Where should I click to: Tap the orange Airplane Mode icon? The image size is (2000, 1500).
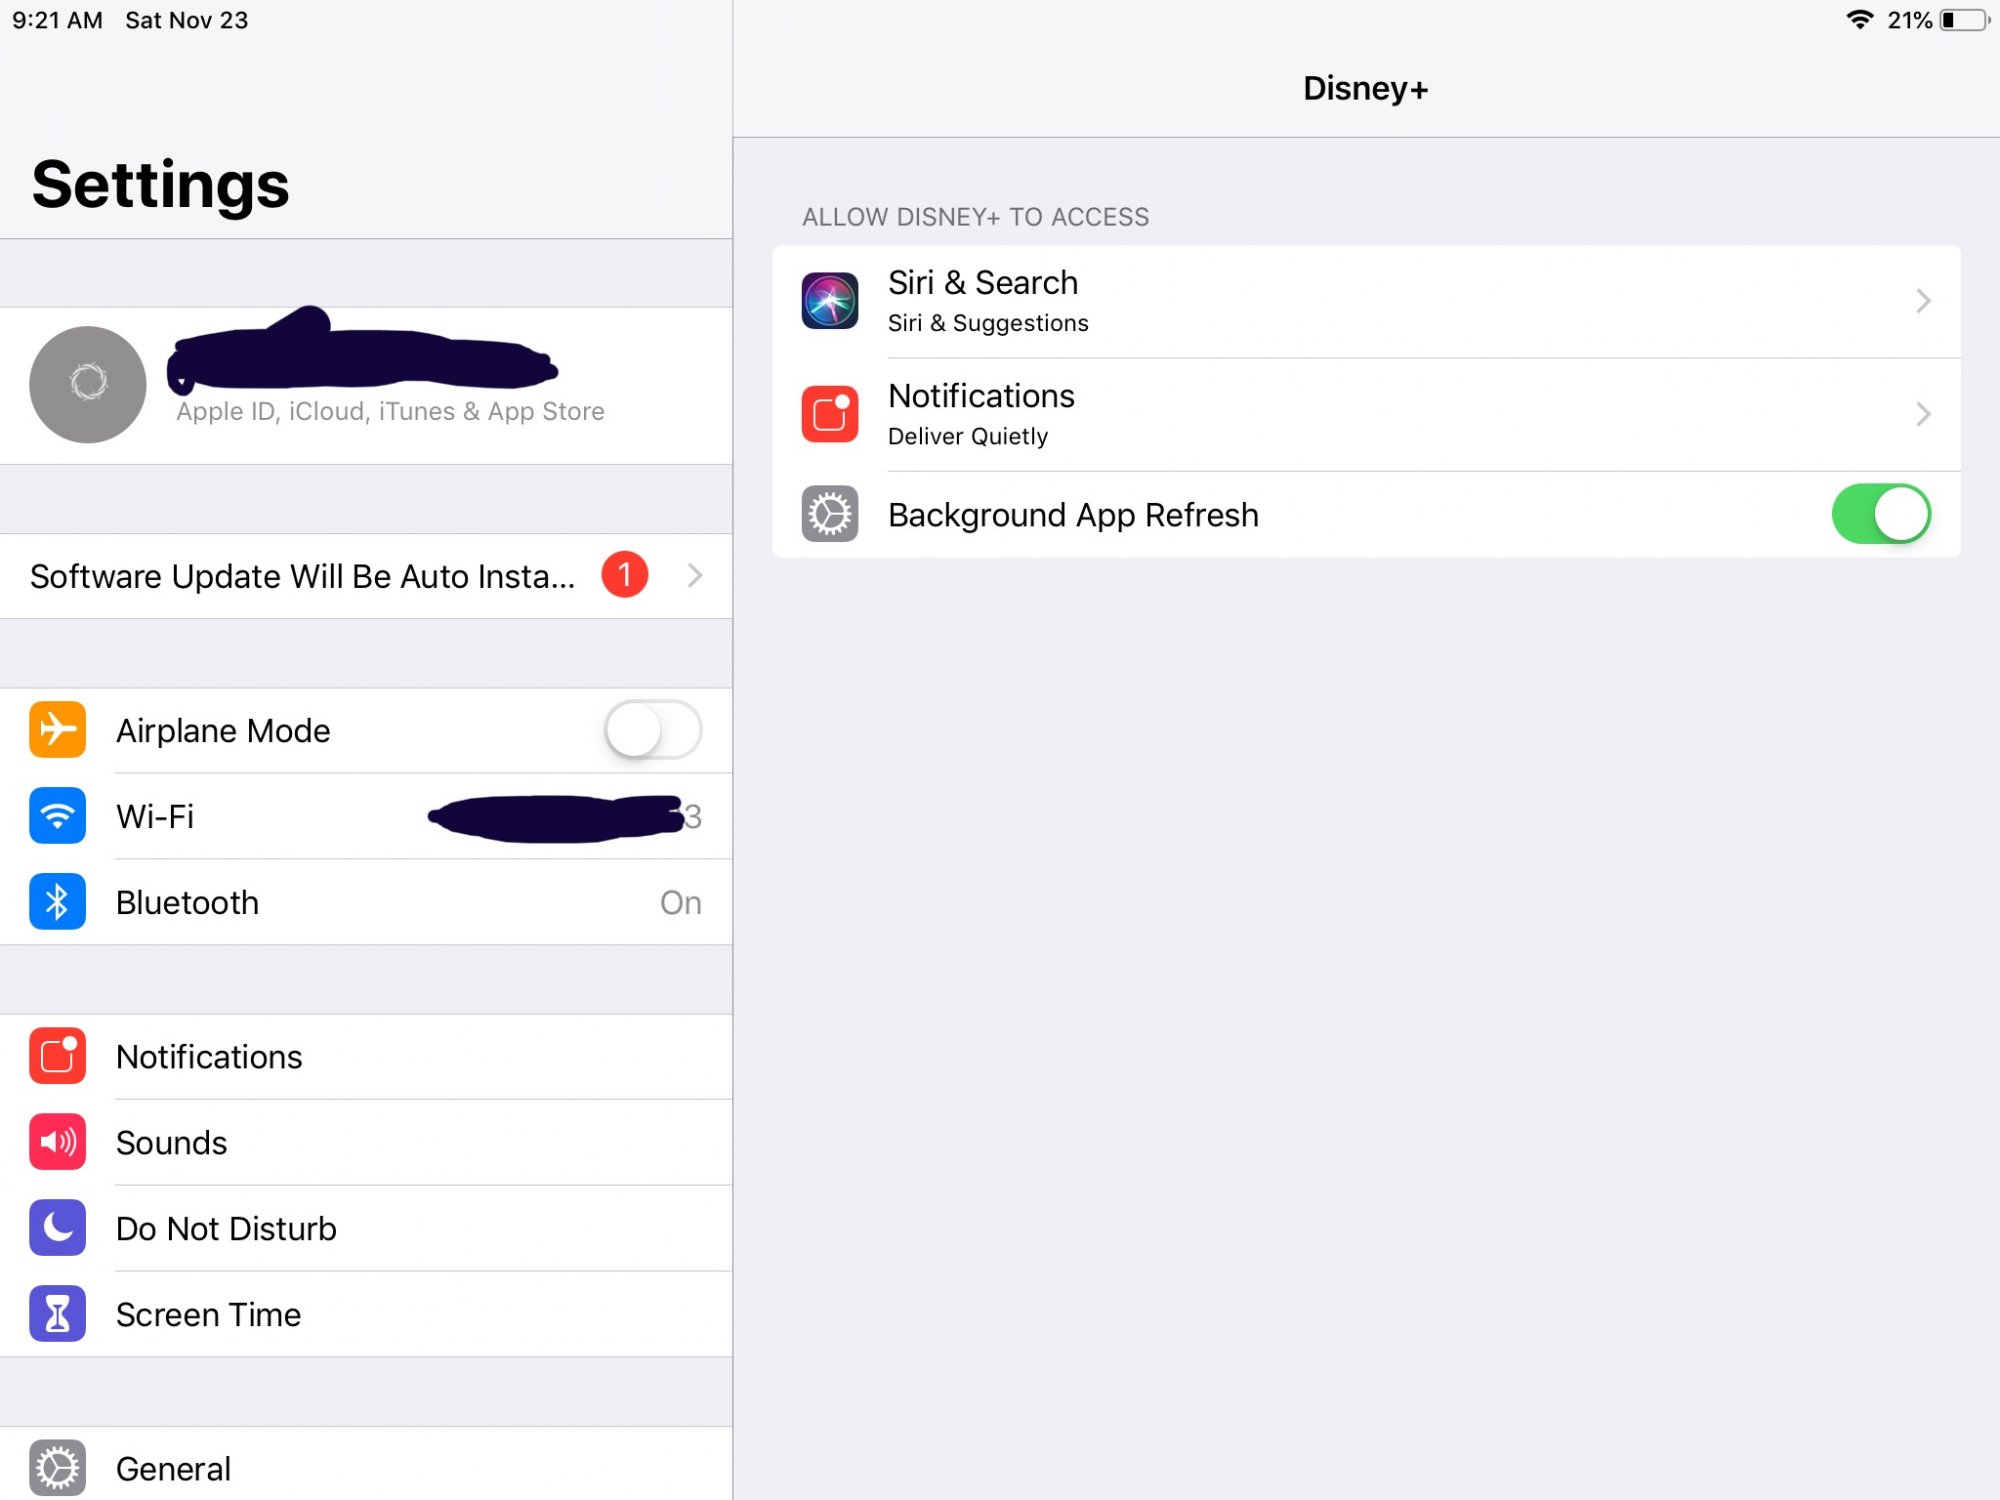pyautogui.click(x=57, y=730)
